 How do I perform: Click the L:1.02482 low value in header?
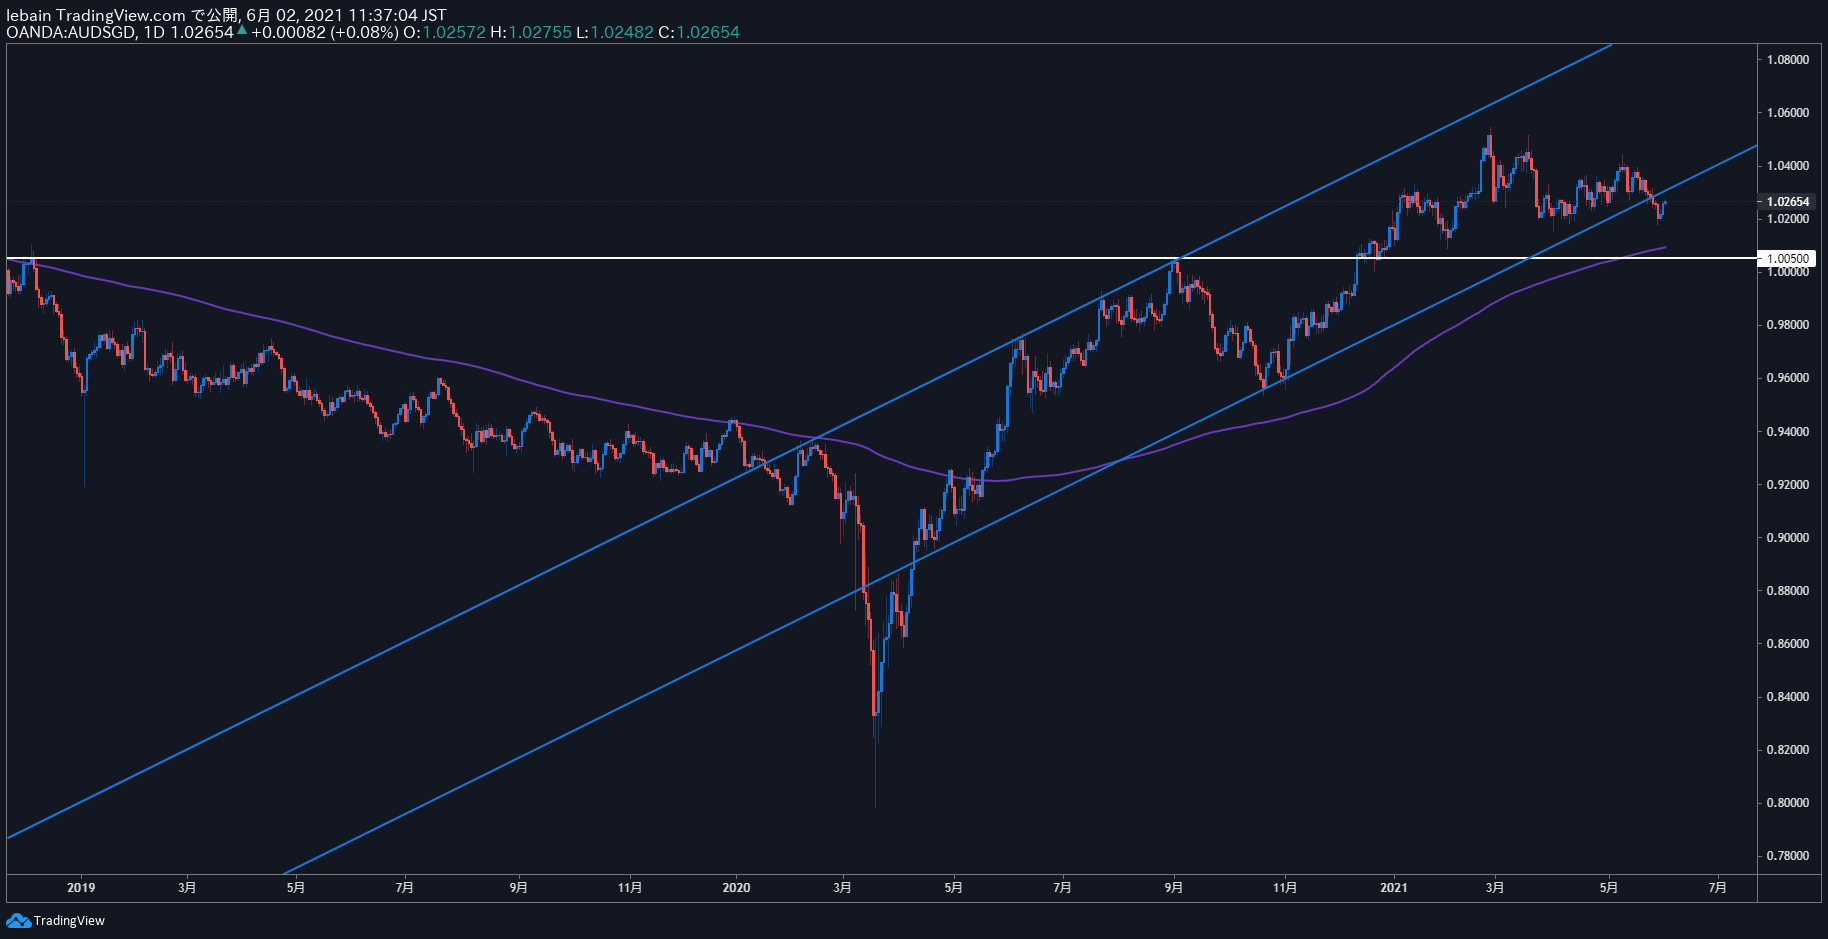coord(615,32)
